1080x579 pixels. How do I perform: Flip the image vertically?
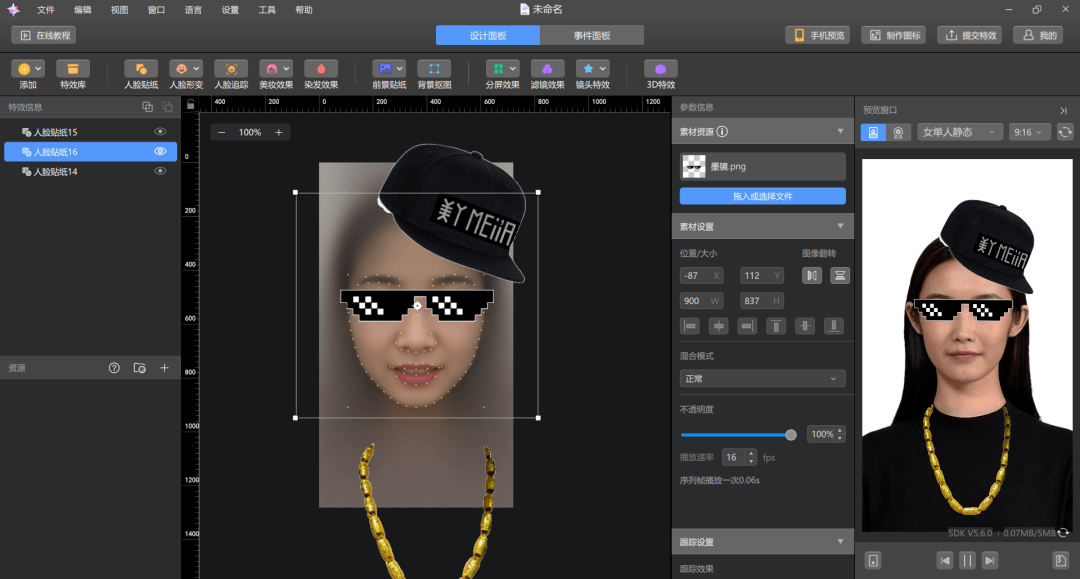(x=840, y=275)
